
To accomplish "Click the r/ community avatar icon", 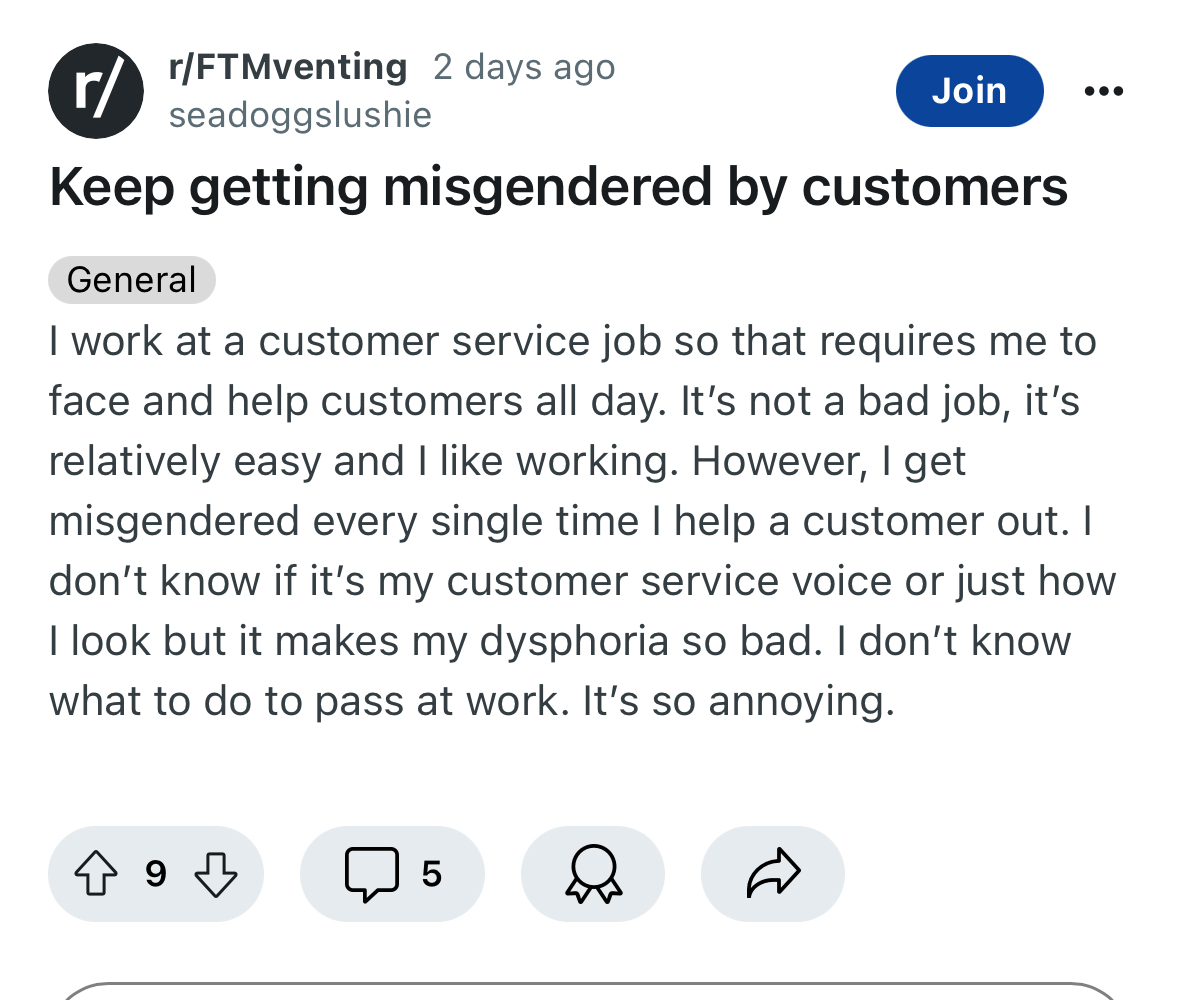I will (x=95, y=91).
